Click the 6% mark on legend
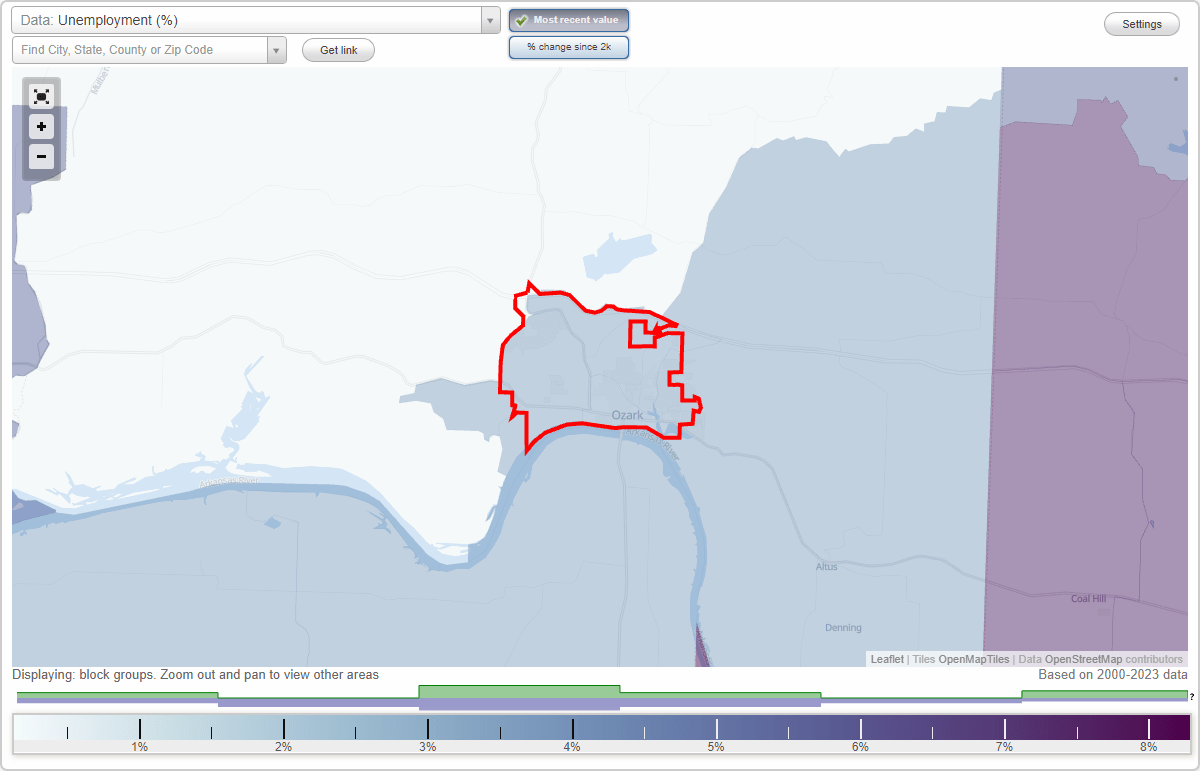The width and height of the screenshot is (1200, 771). 860,747
